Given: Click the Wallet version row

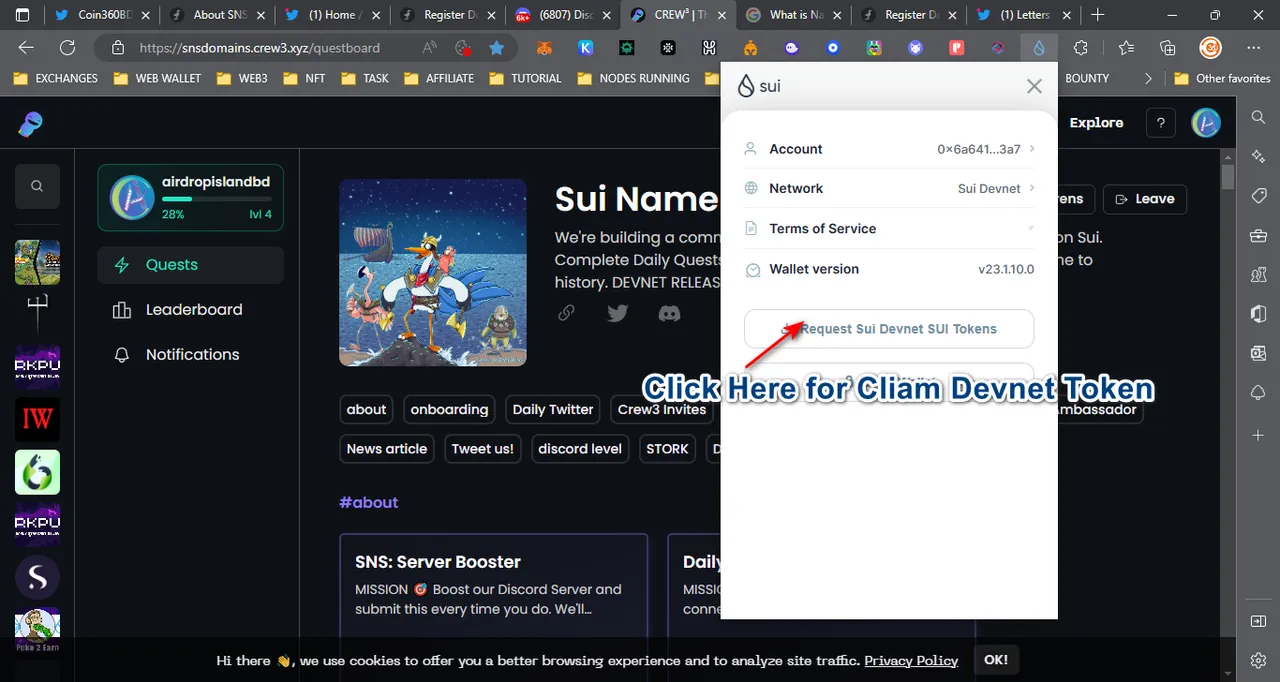Looking at the screenshot, I should click(x=889, y=269).
